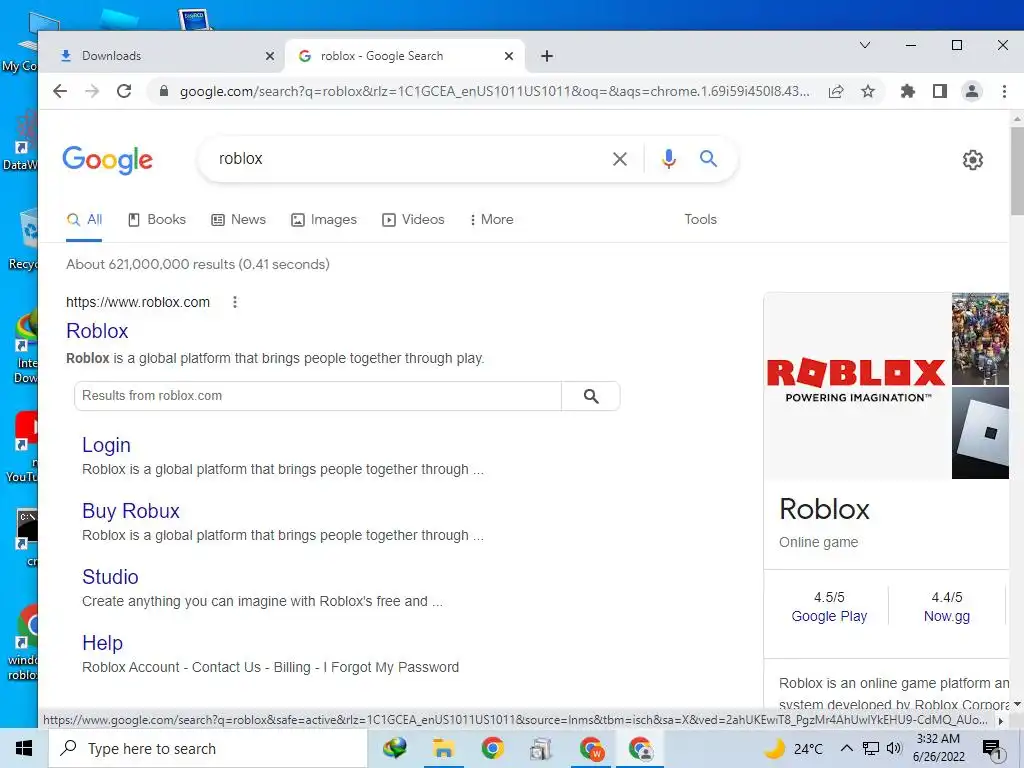1024x768 pixels.
Task: Open the Help sitelink
Action: point(103,643)
